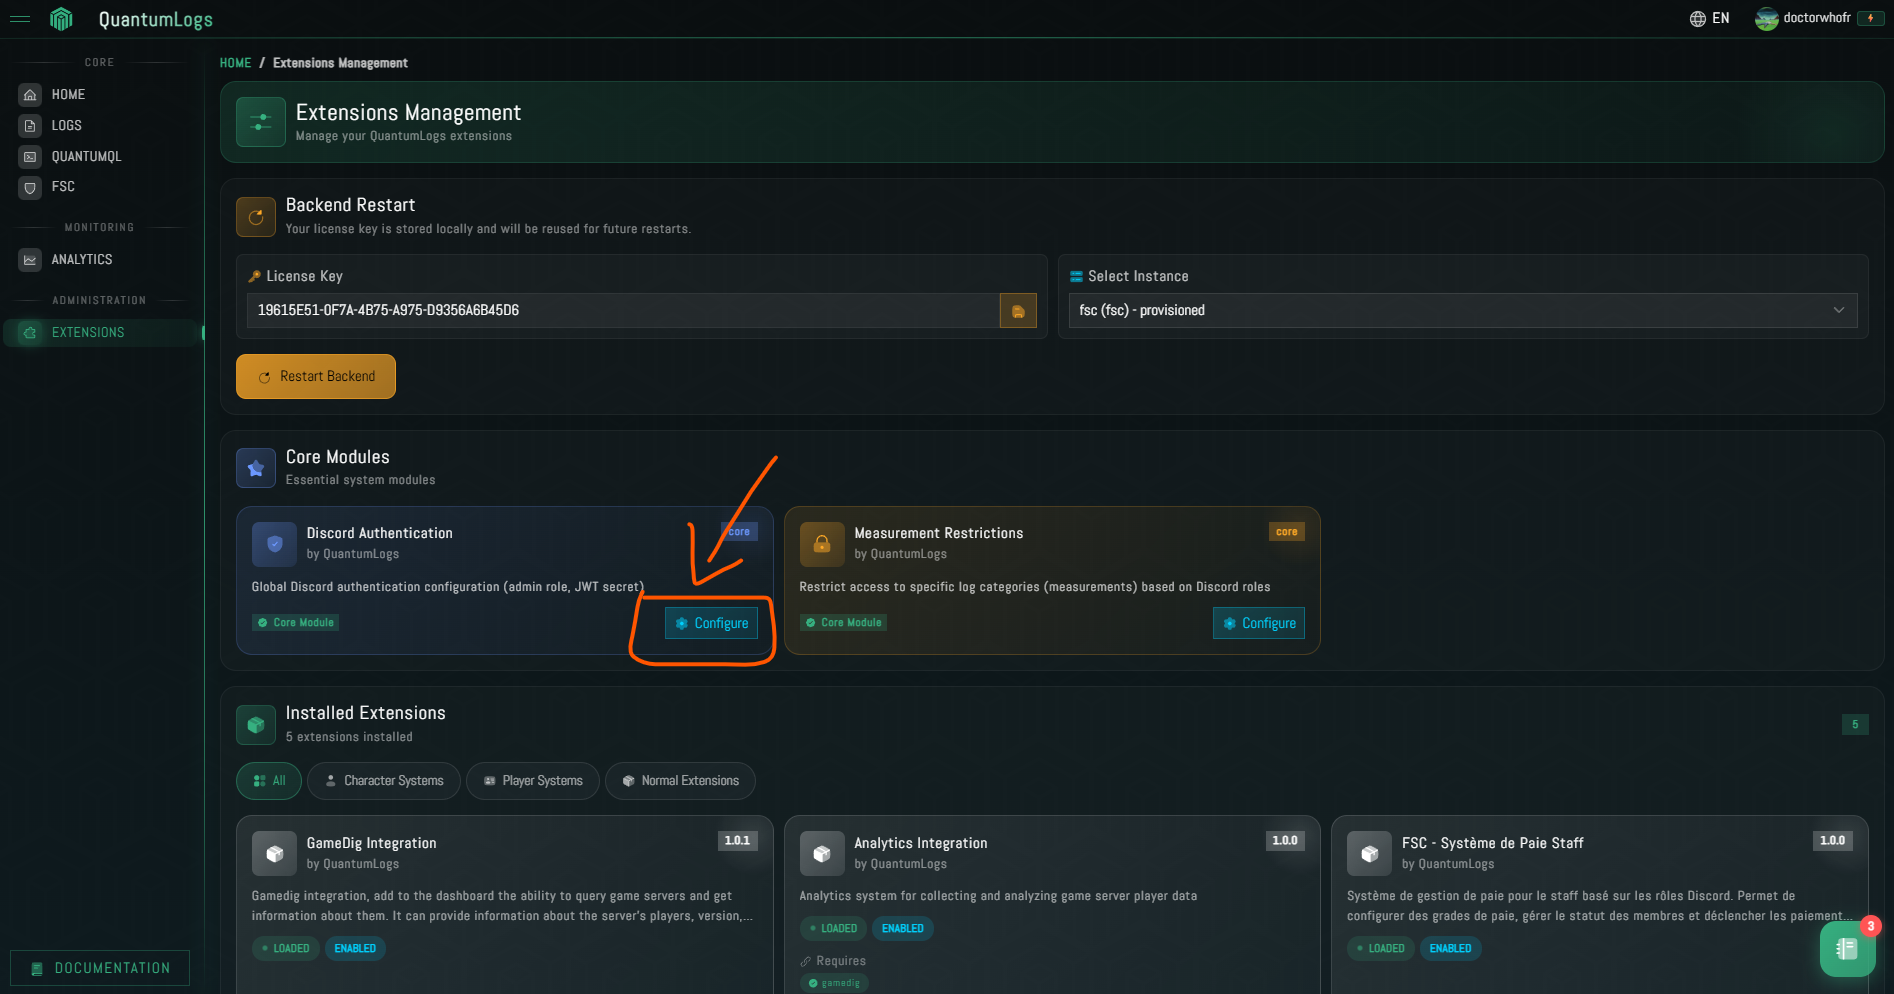1894x994 pixels.
Task: Click gamedig dependency tag
Action: [x=834, y=983]
